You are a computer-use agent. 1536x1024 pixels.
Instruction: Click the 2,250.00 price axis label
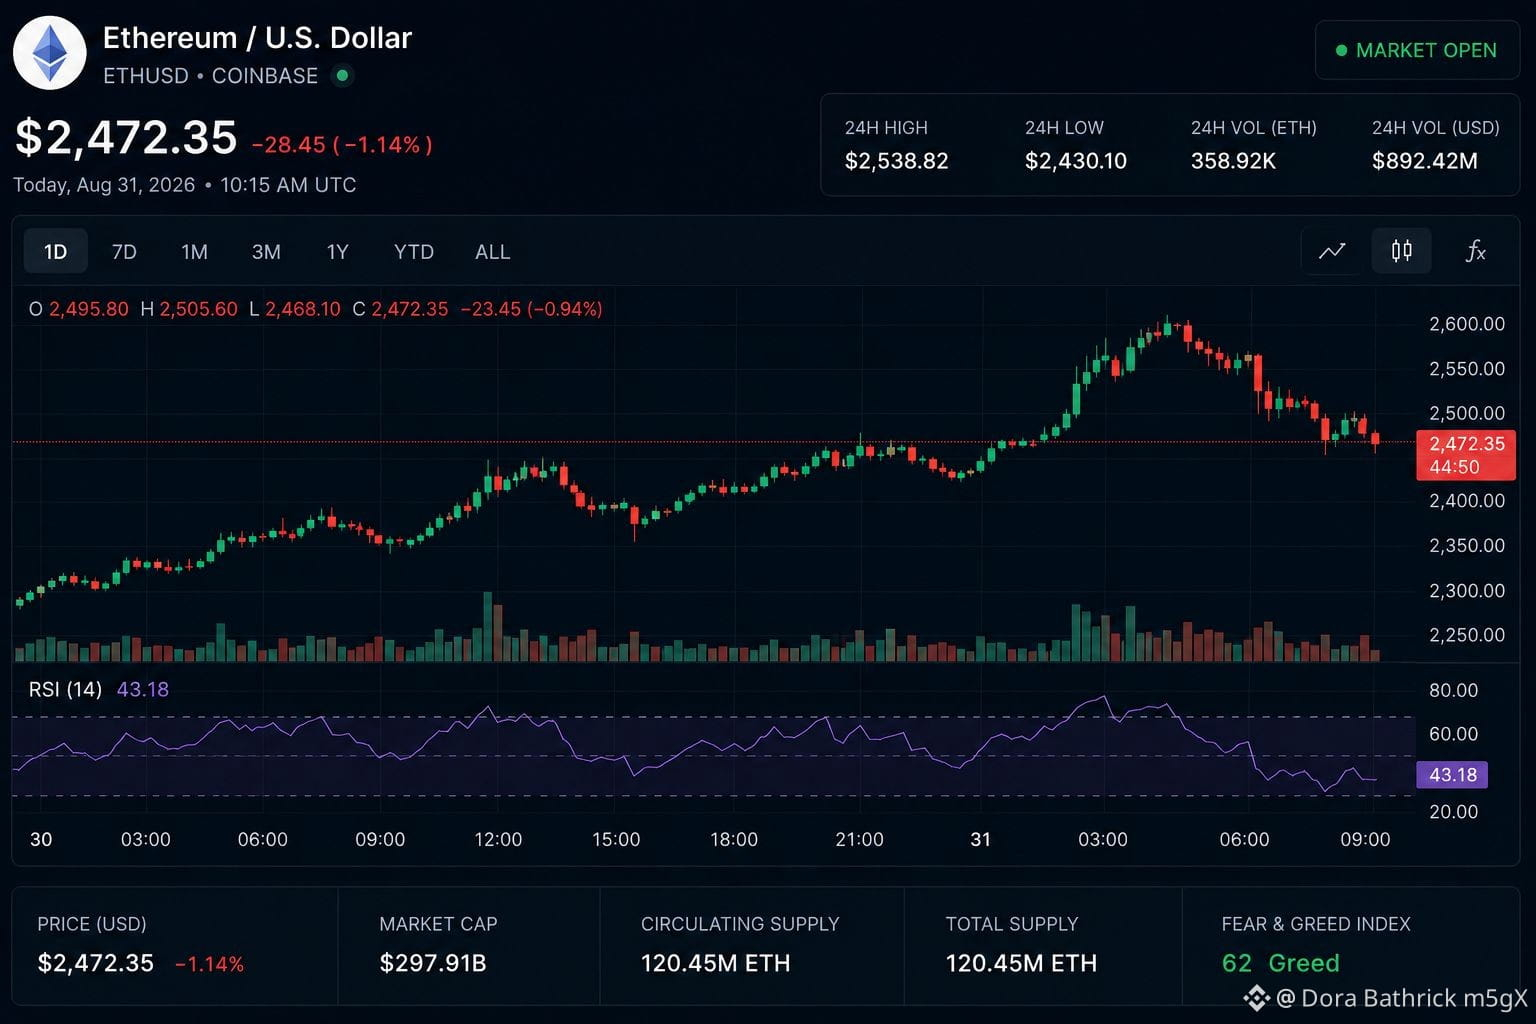1467,635
